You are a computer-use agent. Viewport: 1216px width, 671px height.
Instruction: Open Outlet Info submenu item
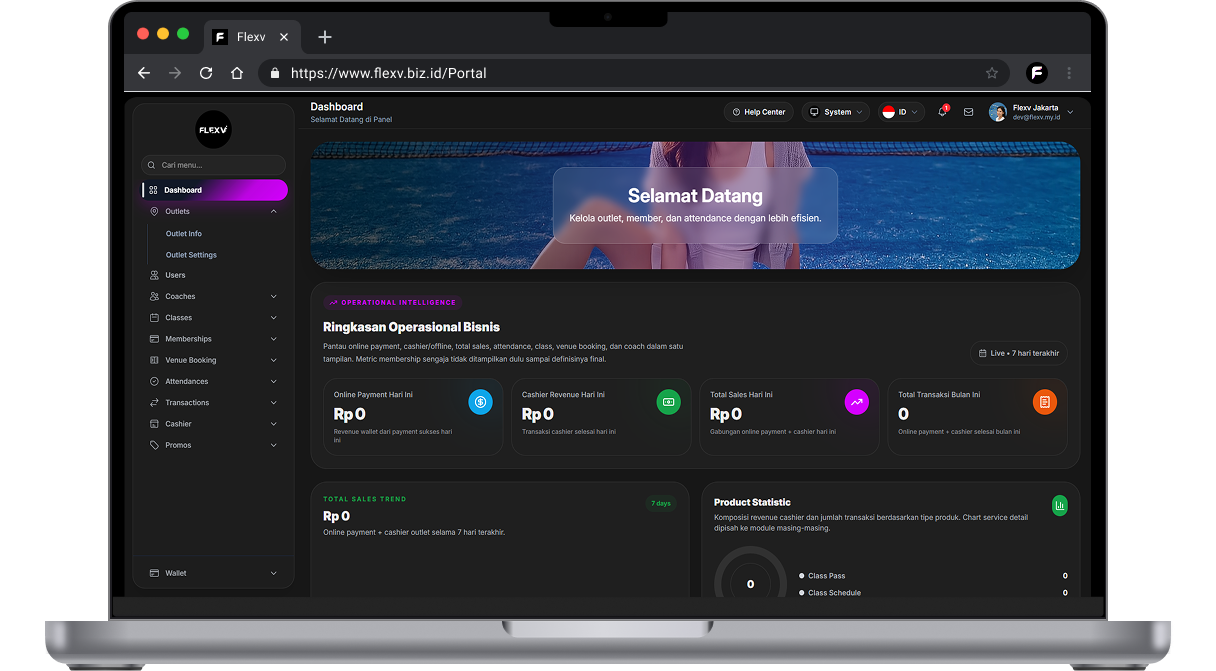click(x=184, y=233)
